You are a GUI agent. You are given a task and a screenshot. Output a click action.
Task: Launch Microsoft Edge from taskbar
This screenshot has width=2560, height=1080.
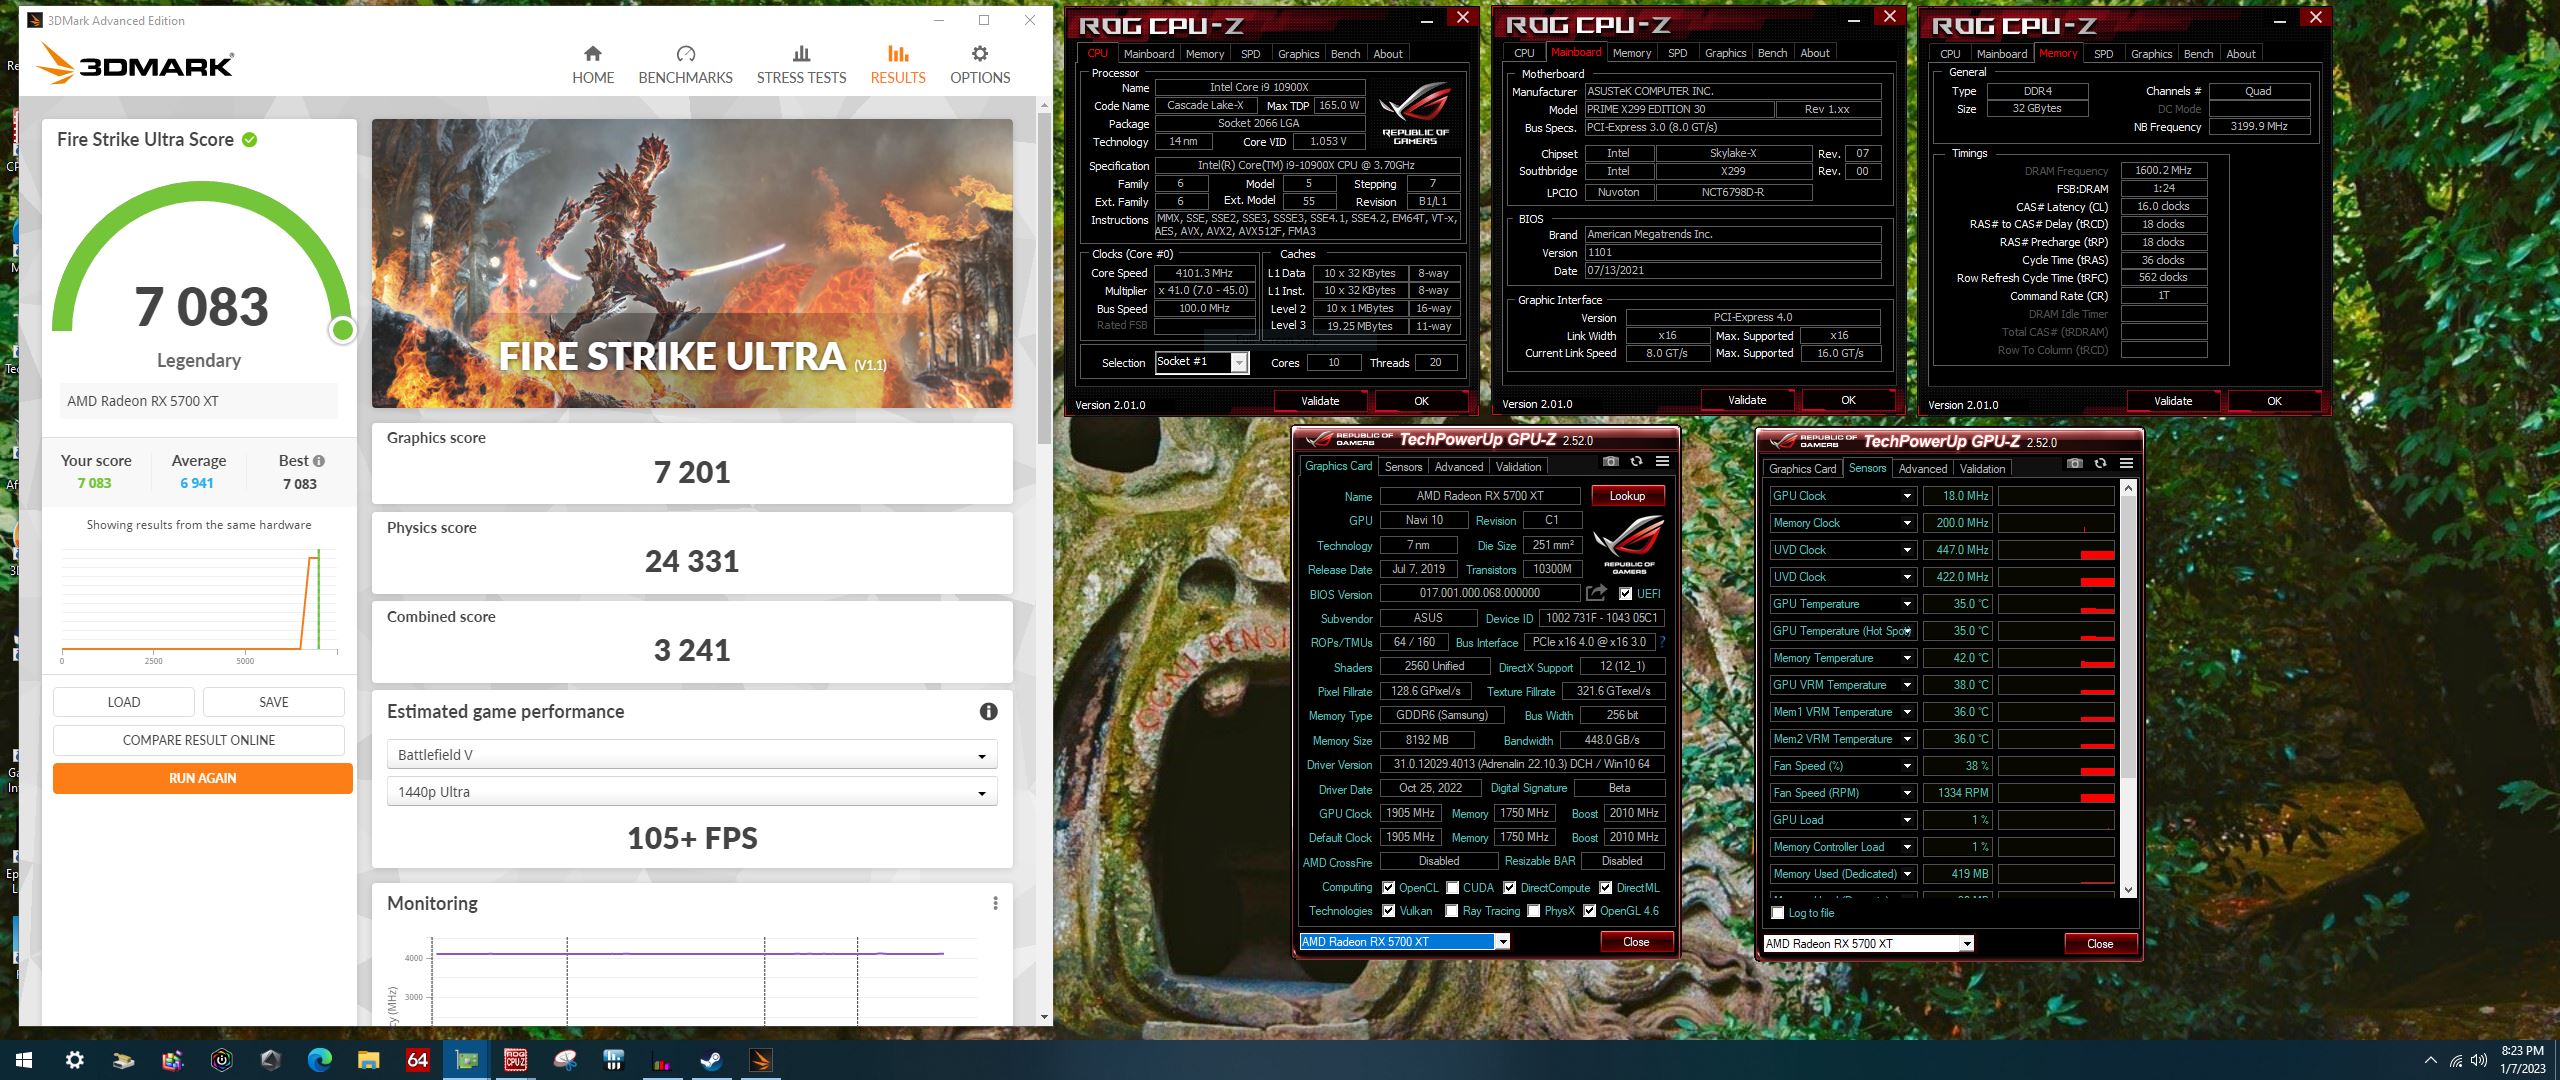pyautogui.click(x=320, y=1060)
